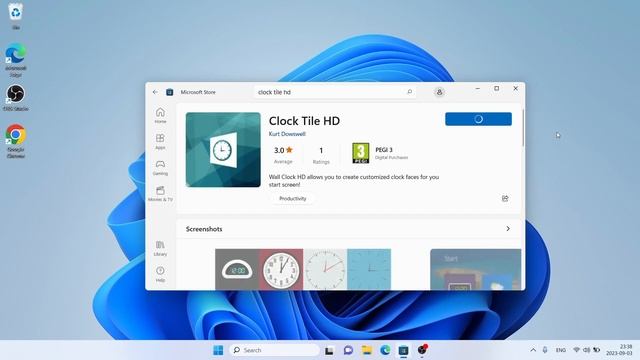Open the Windows Start button
Image resolution: width=640 pixels, height=360 pixels.
click(218, 350)
